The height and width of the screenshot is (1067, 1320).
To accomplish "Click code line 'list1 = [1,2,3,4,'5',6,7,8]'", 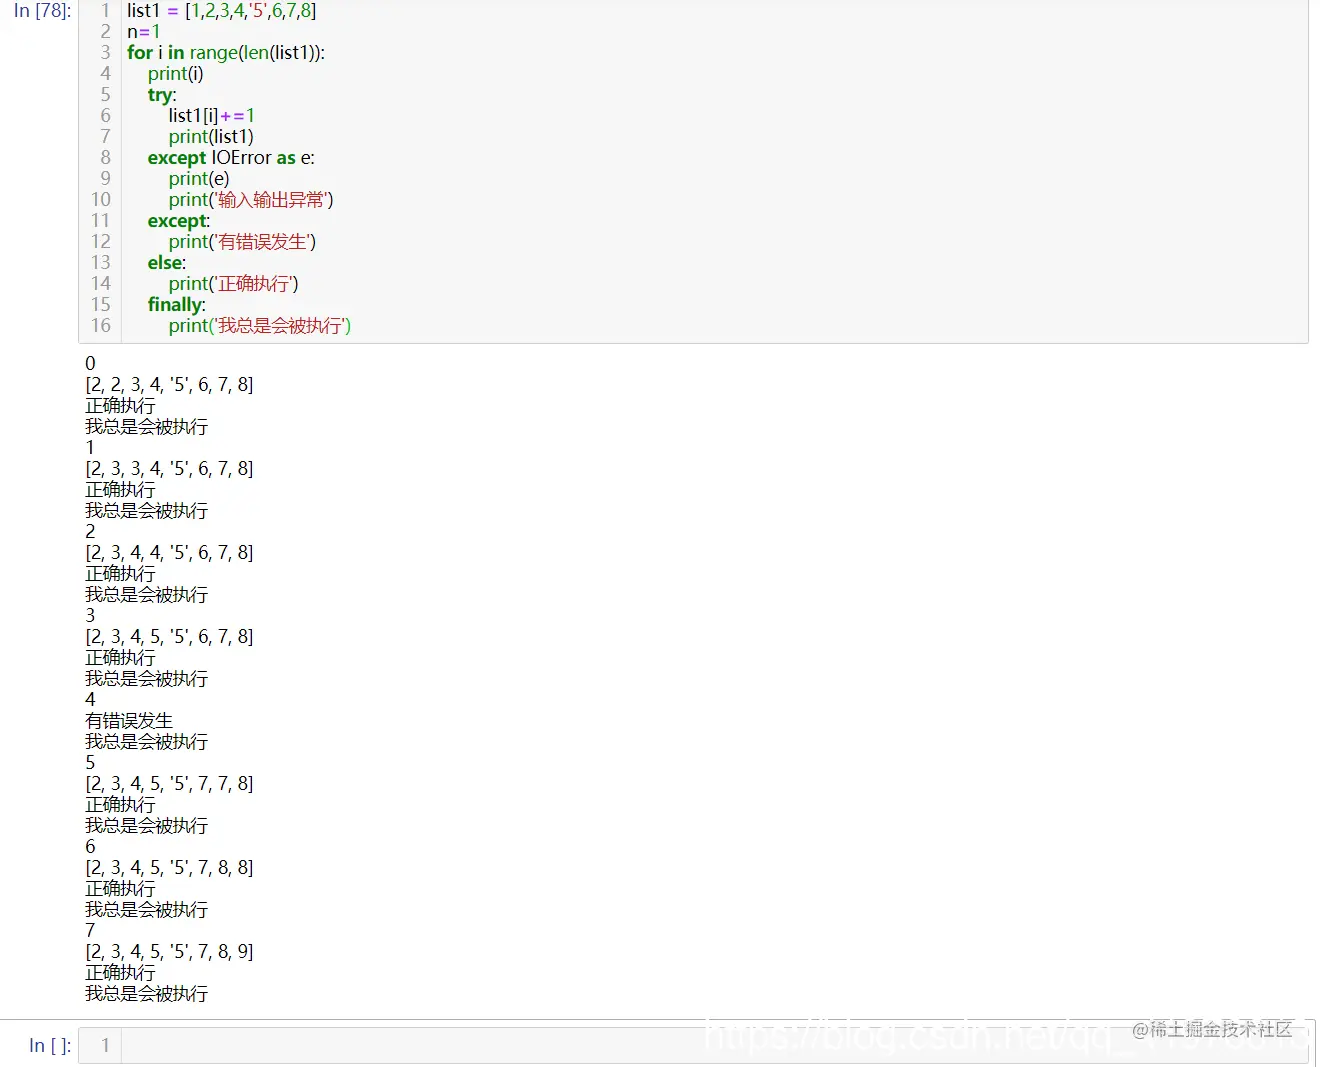I will coord(221,11).
